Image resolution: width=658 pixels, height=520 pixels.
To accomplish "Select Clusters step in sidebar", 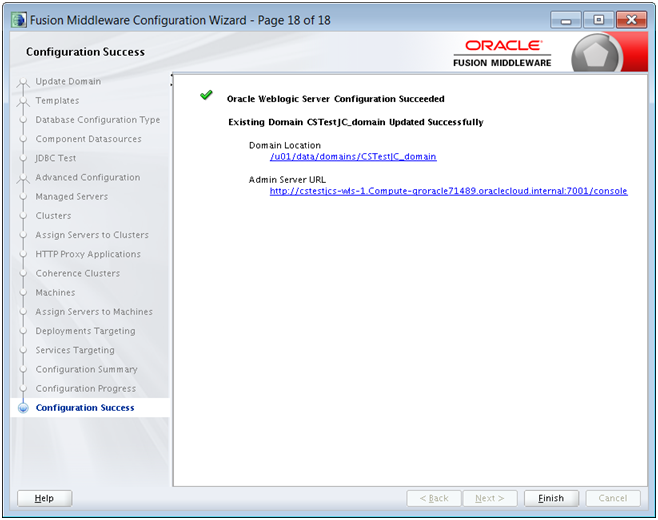I will (x=53, y=216).
